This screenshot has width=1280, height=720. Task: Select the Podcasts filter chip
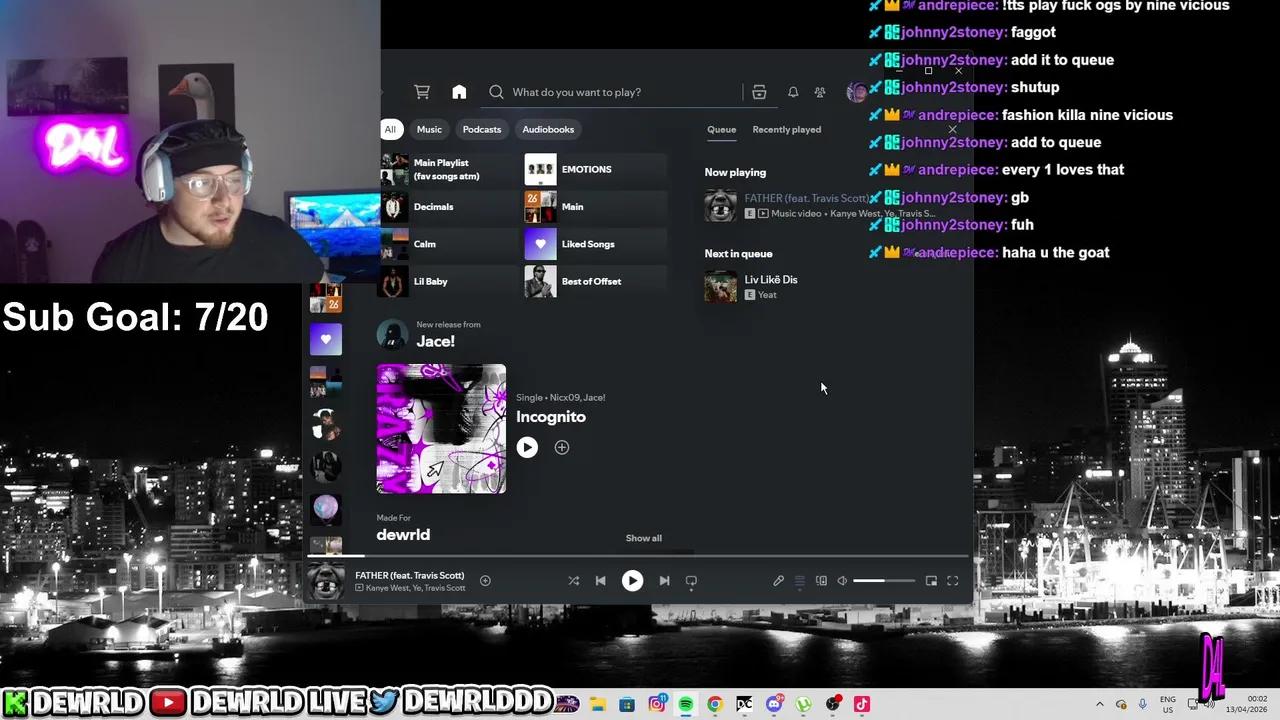[482, 129]
